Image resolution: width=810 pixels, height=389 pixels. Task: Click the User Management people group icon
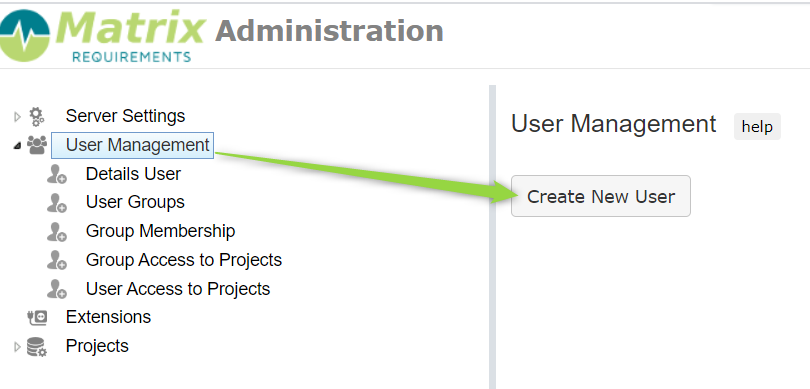tap(37, 145)
